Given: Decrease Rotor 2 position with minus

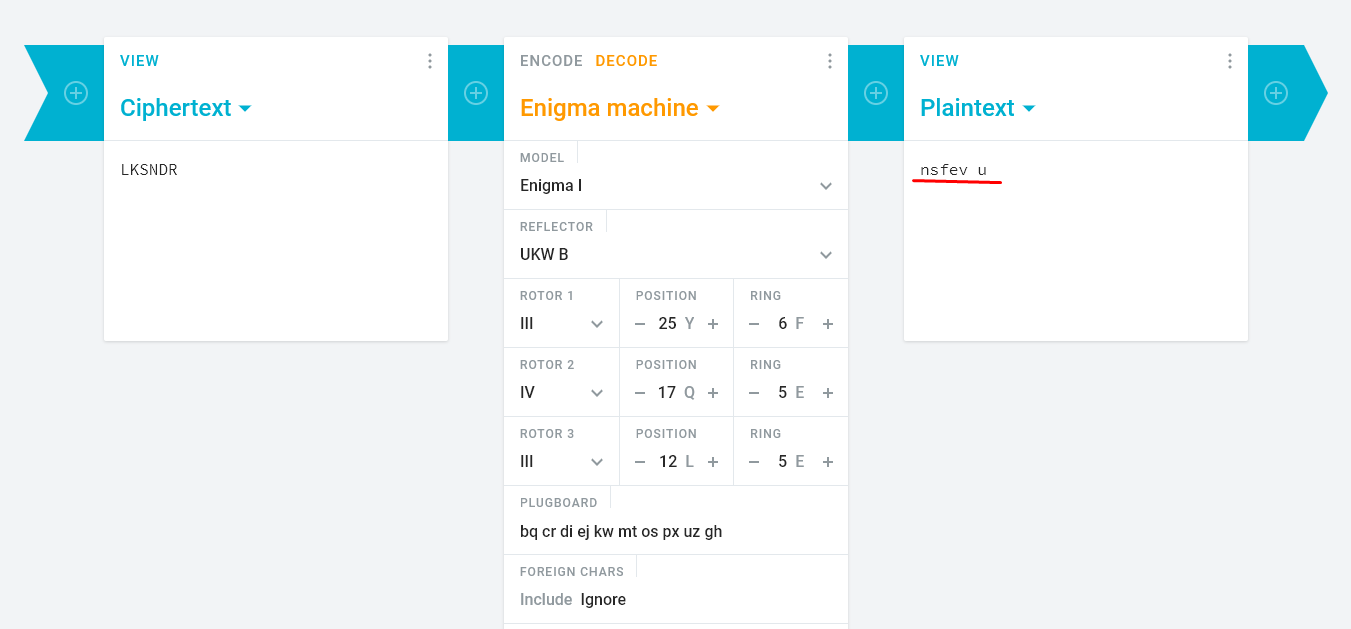Looking at the screenshot, I should pos(640,393).
